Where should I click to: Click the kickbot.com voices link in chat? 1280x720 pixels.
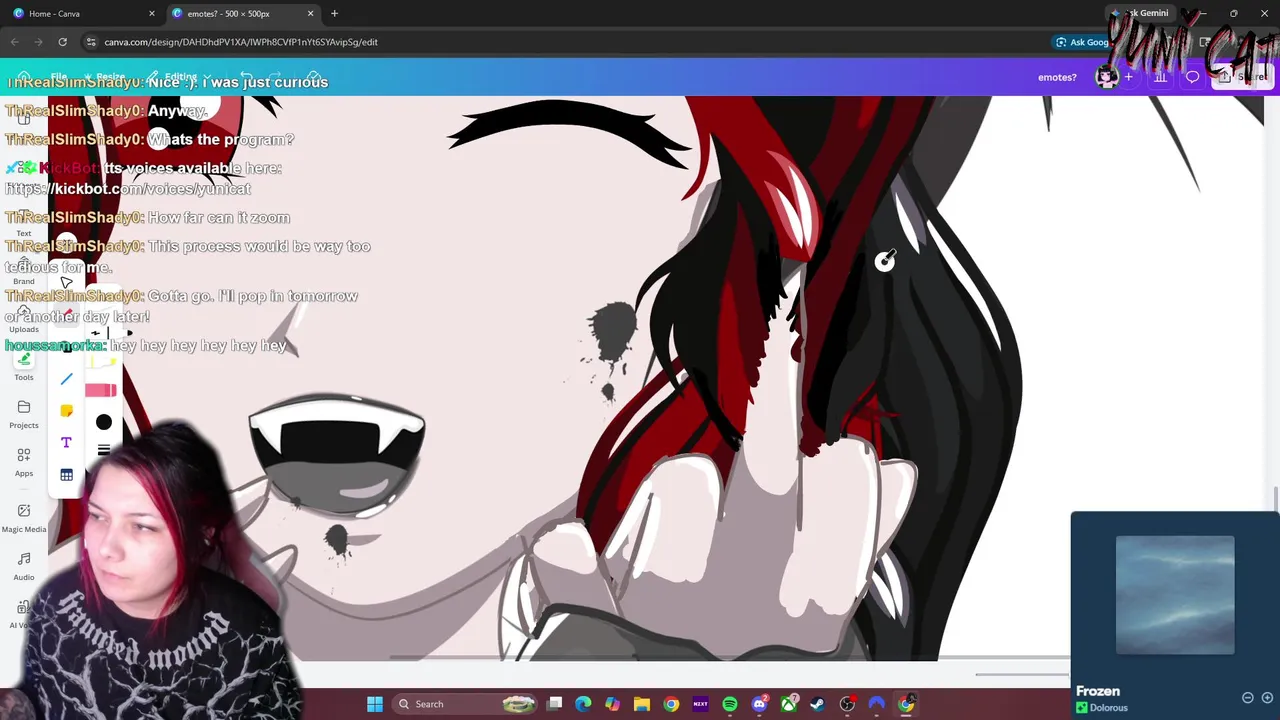(128, 189)
